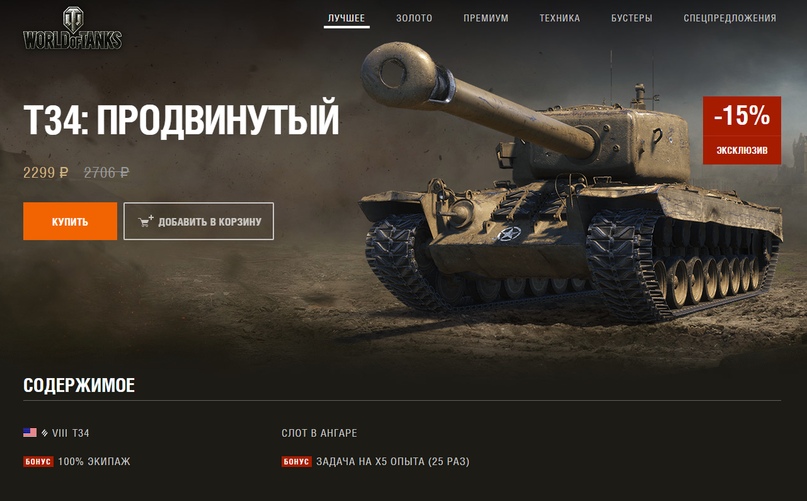
Task: Select СПЕЦПРЕДЛОЖЕНИЯ in the top navigation
Action: click(x=730, y=18)
